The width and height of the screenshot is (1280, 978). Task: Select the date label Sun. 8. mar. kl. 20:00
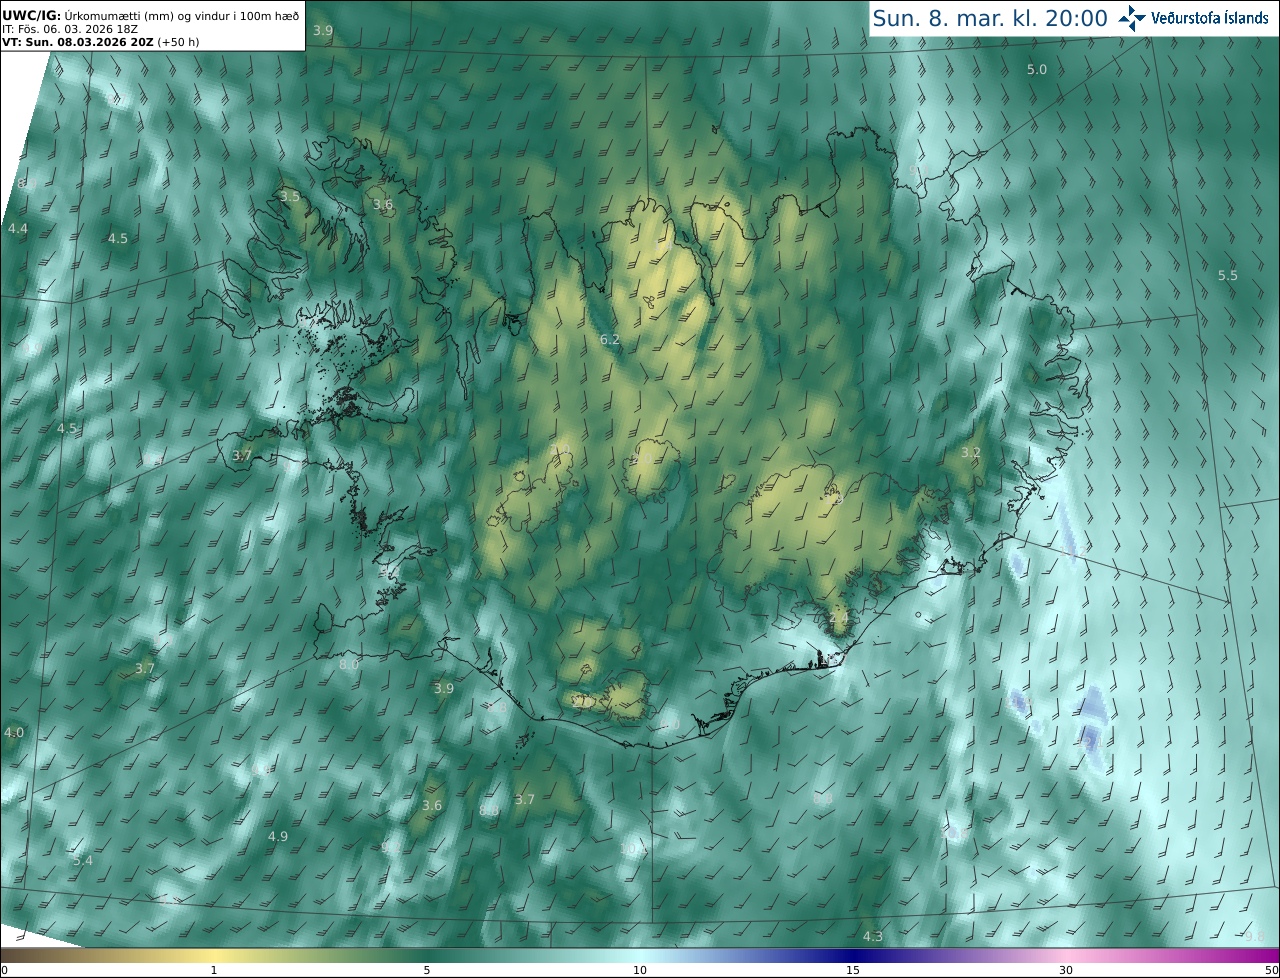click(x=990, y=18)
